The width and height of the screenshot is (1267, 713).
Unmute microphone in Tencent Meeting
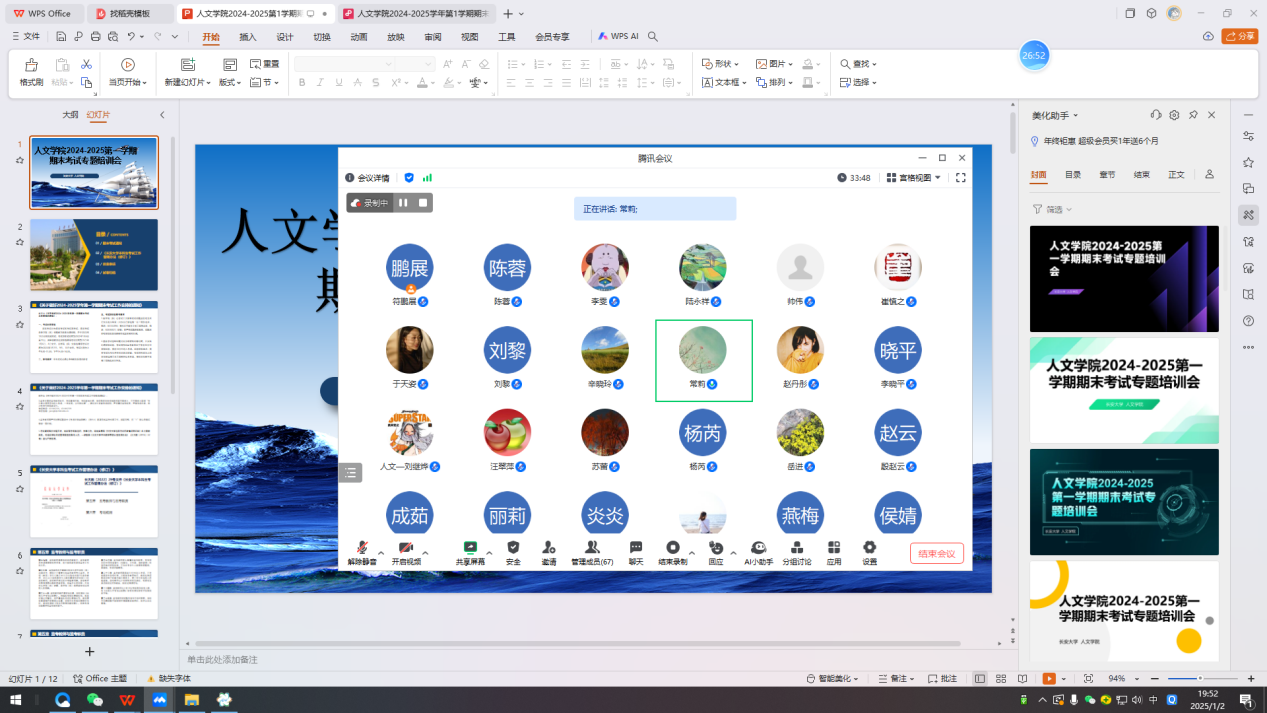point(361,549)
